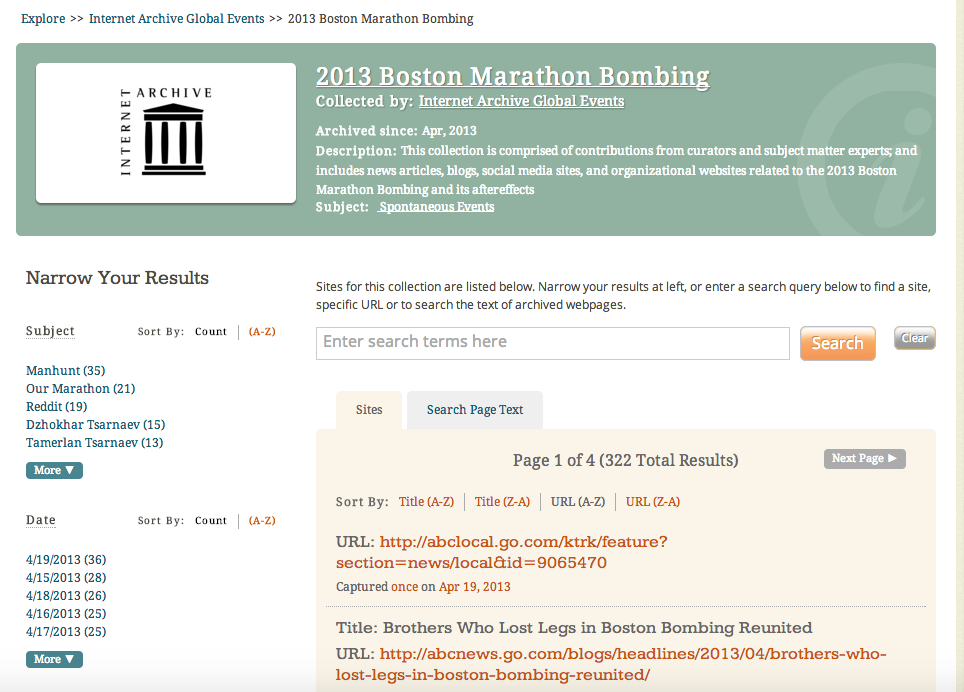Filter by date 4/16/2013 (25)
Viewport: 964px width, 692px height.
click(66, 614)
